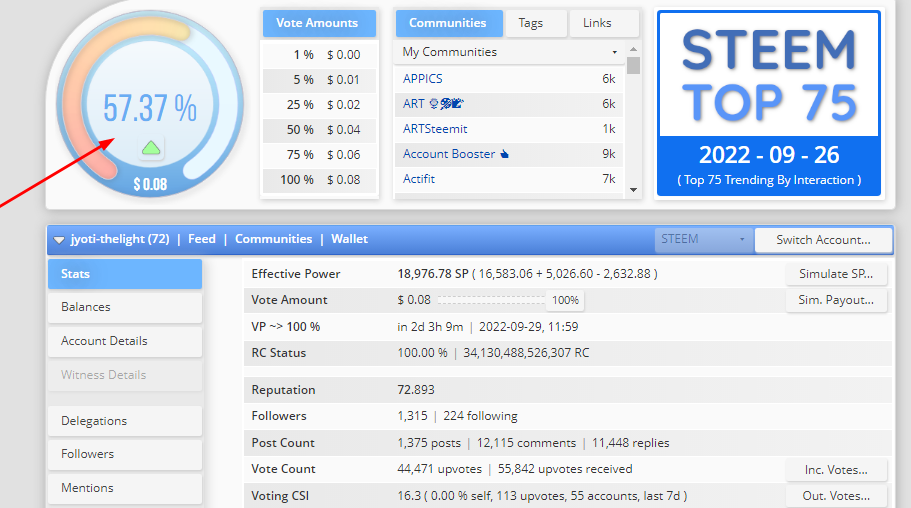
Task: Click the 12,115 comments count
Action: tap(526, 443)
